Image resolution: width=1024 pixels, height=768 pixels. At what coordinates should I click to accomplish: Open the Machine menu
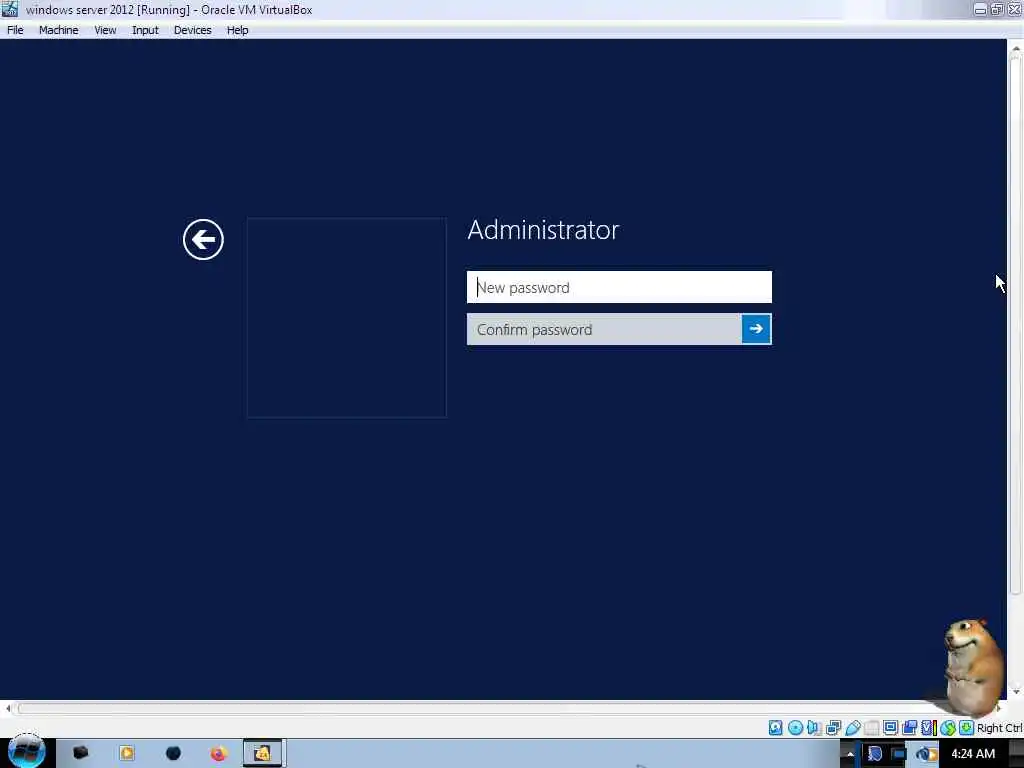coord(58,30)
